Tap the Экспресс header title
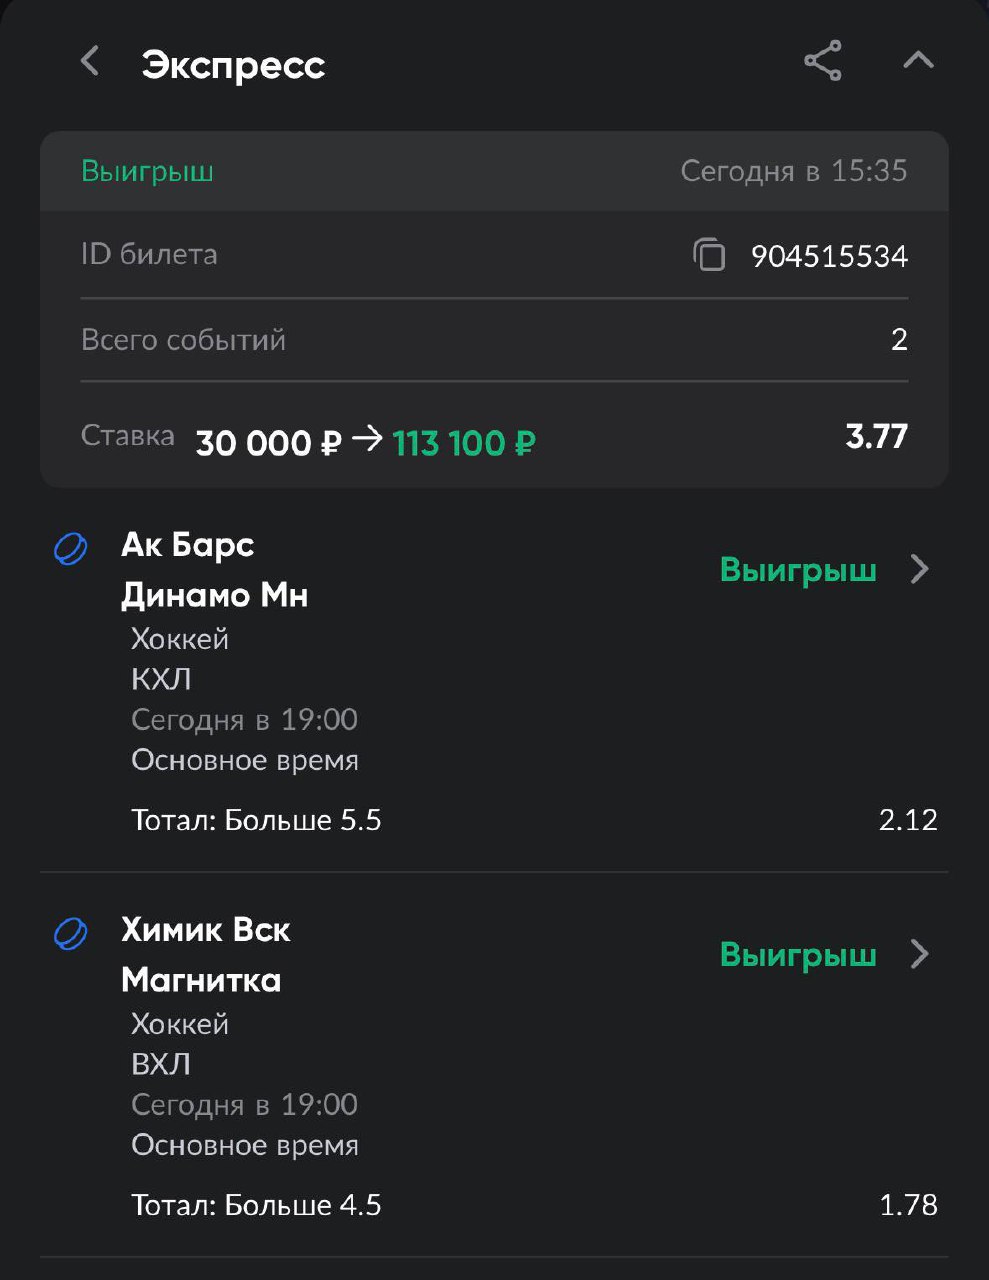 tap(233, 65)
